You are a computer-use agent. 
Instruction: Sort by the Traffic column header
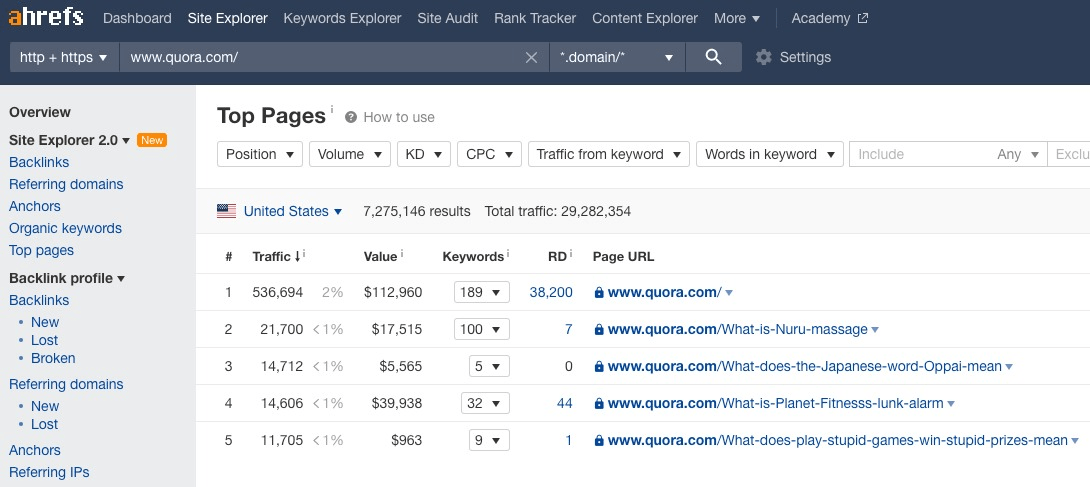click(276, 256)
